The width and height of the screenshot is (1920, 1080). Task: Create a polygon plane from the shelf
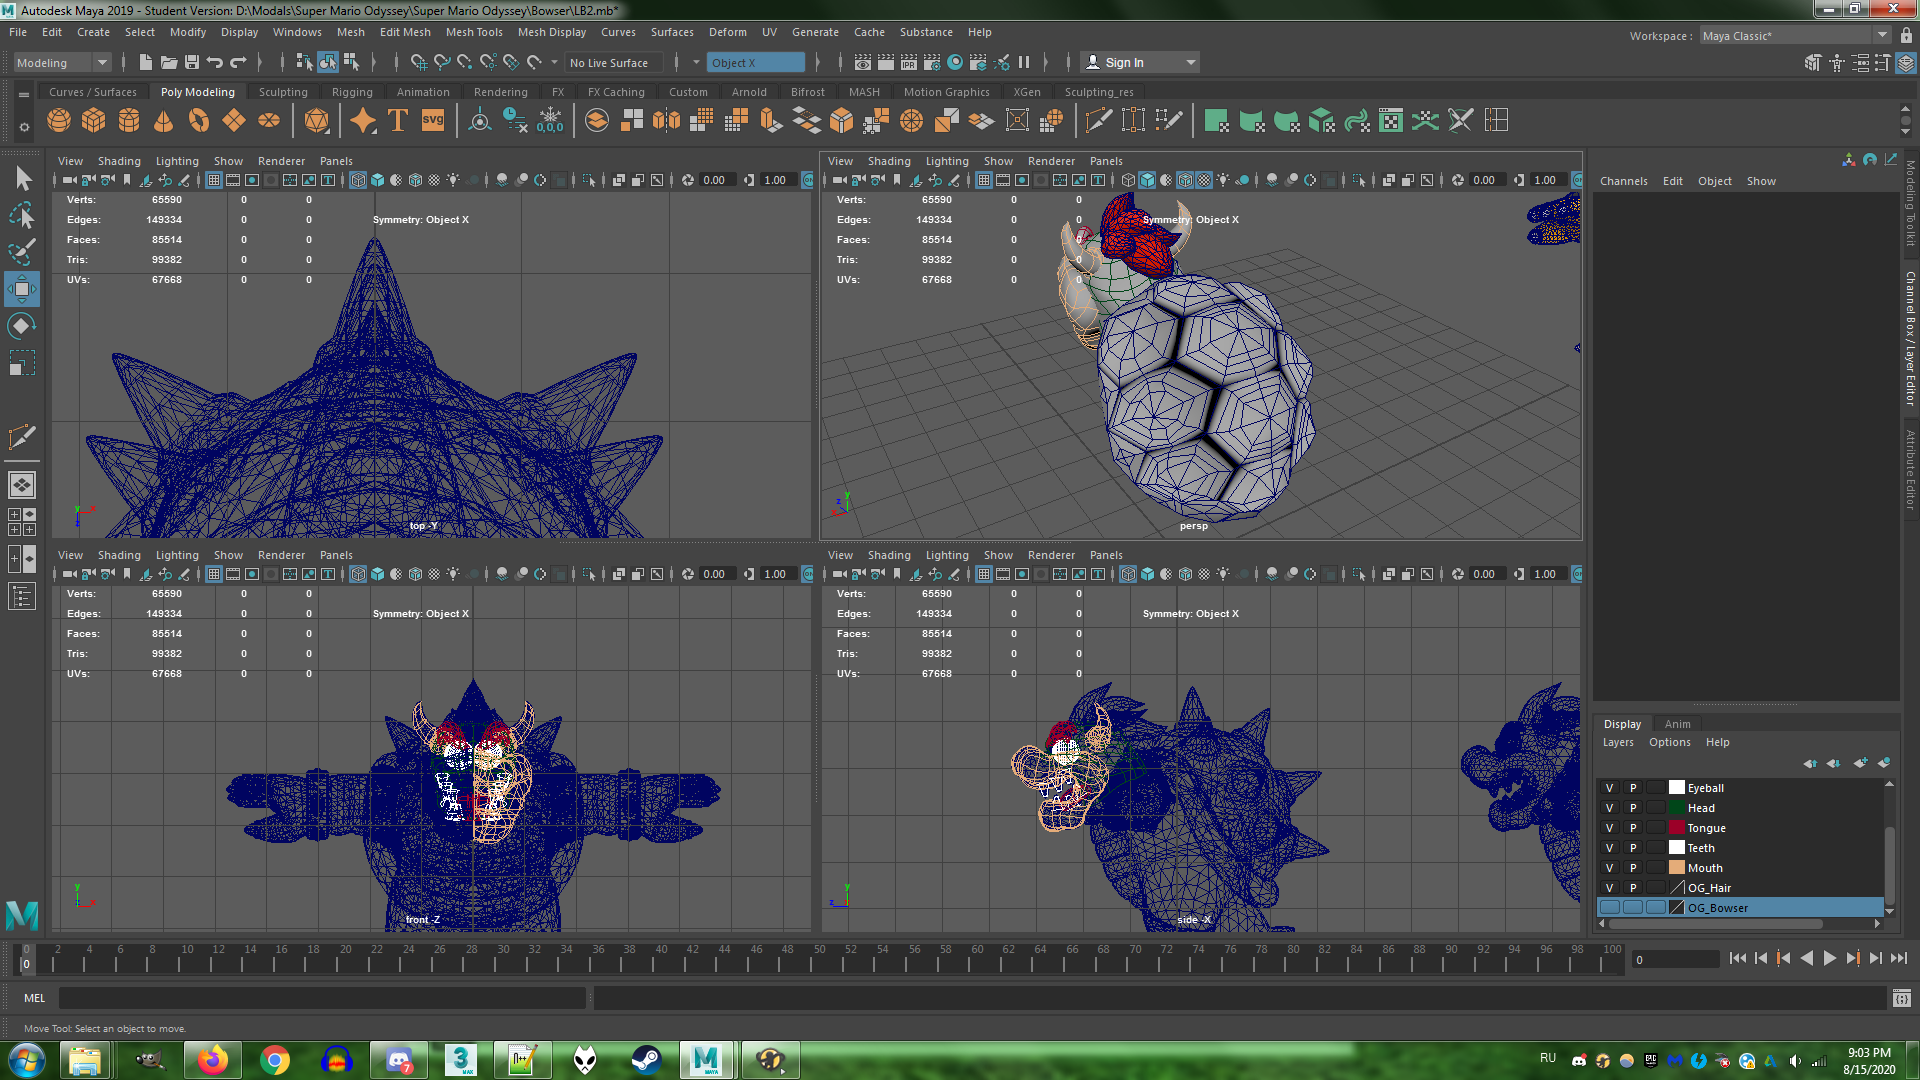pos(234,121)
